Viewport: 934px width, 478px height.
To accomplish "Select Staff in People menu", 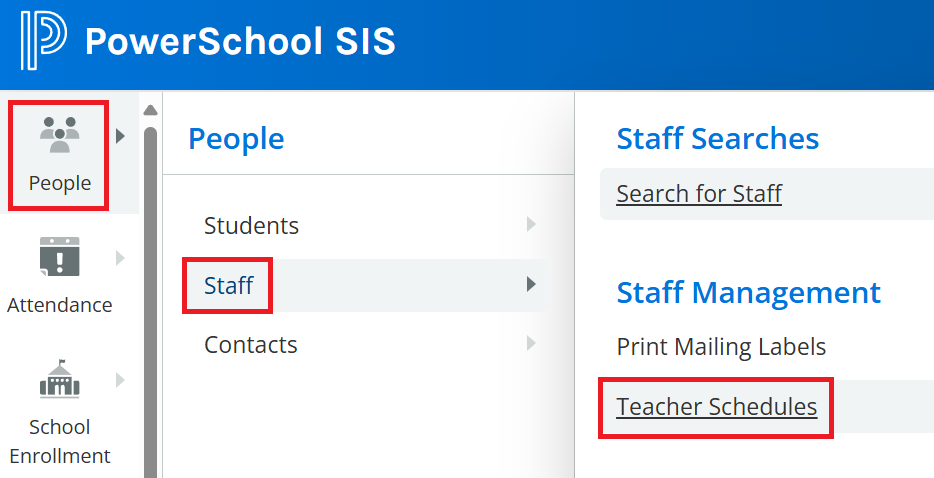I will pos(229,286).
